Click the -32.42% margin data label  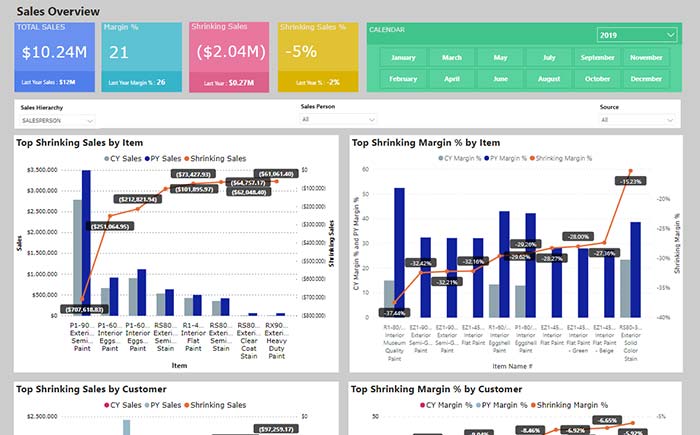(421, 263)
